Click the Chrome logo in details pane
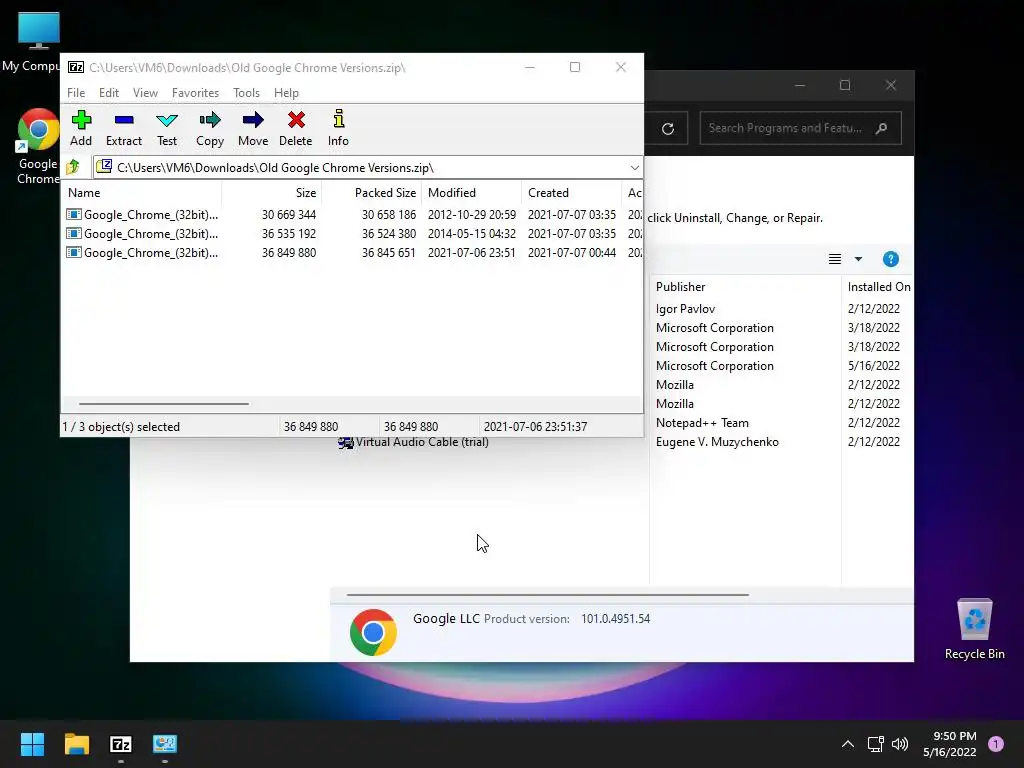Screen dimensions: 1024x768 (x=373, y=632)
